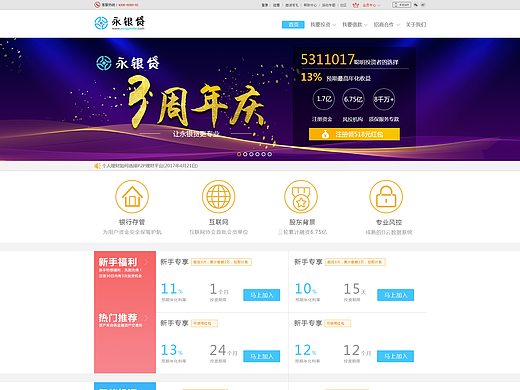
Task: Select the second banner carousel dot
Action: (x=245, y=154)
